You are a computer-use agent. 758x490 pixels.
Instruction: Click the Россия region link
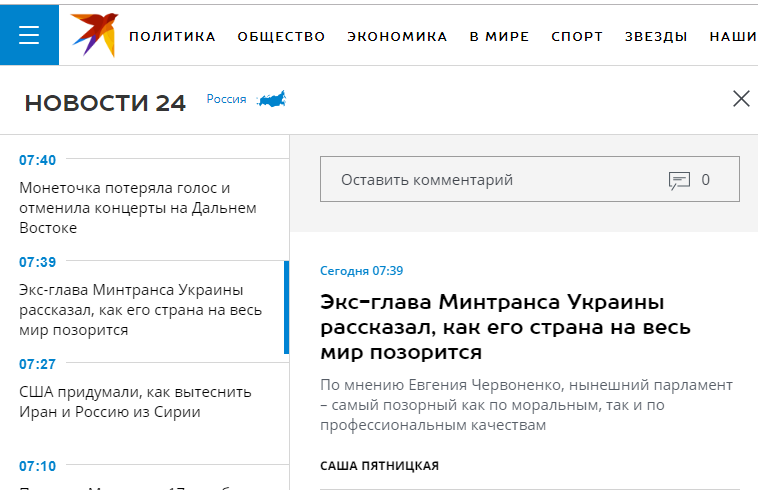click(226, 99)
